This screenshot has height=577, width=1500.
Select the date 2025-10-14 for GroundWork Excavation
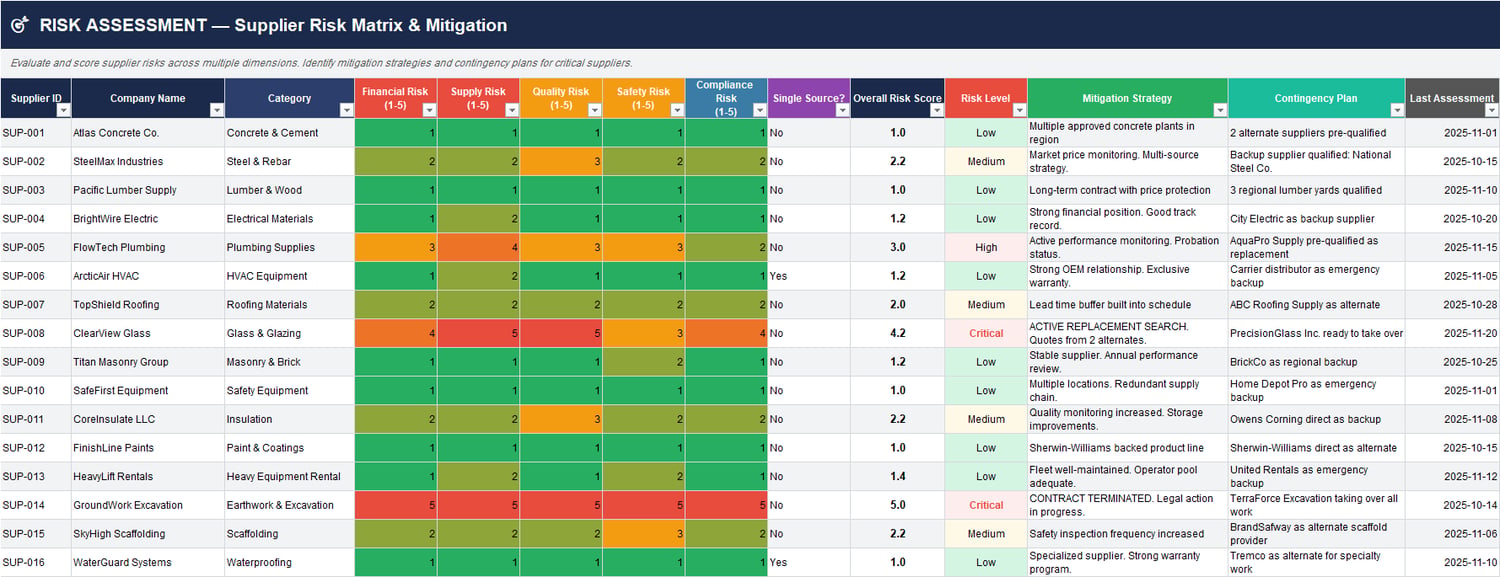(1452, 505)
